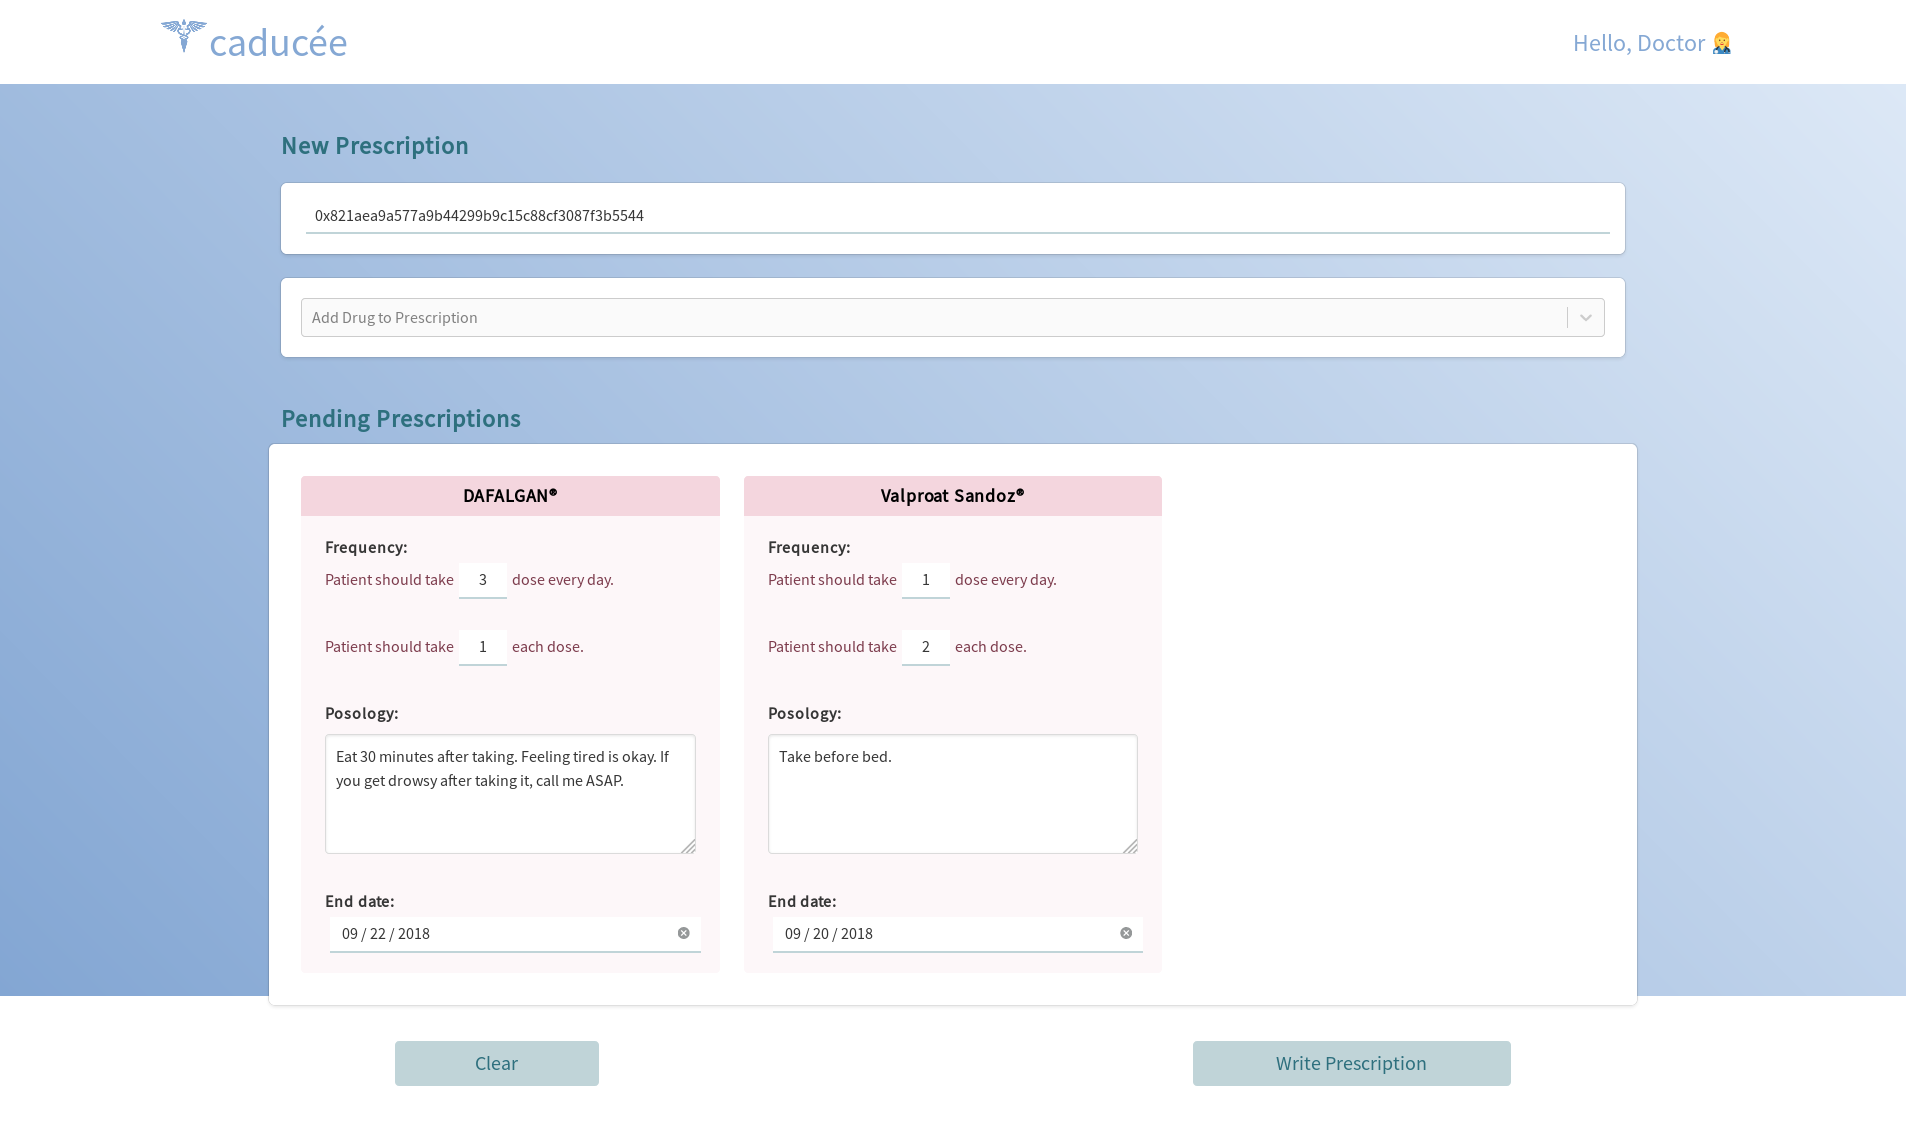The width and height of the screenshot is (1906, 1134).
Task: Grab the DAFALGAN posology resize handle
Action: (688, 846)
